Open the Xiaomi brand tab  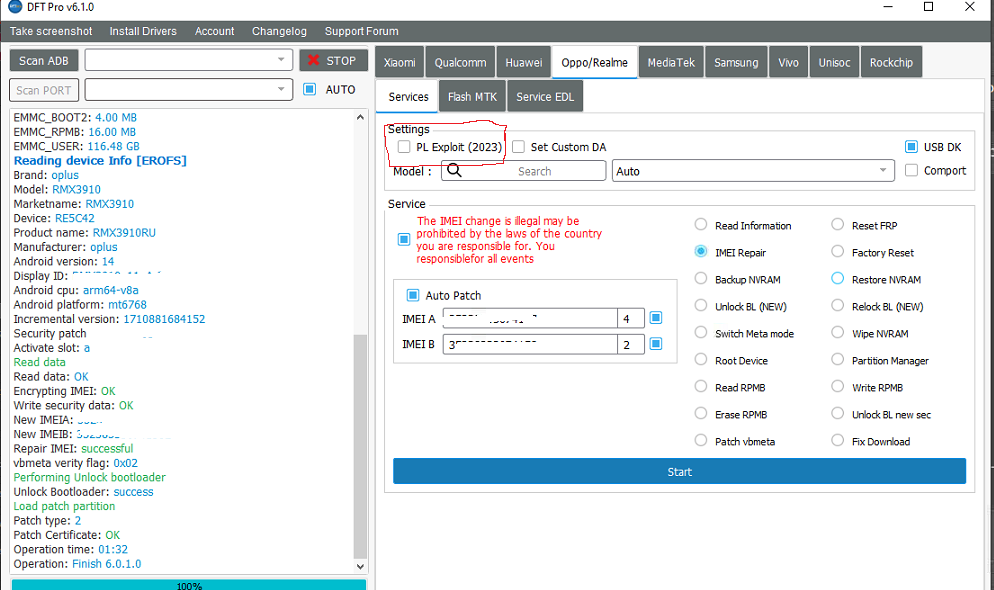[x=399, y=62]
